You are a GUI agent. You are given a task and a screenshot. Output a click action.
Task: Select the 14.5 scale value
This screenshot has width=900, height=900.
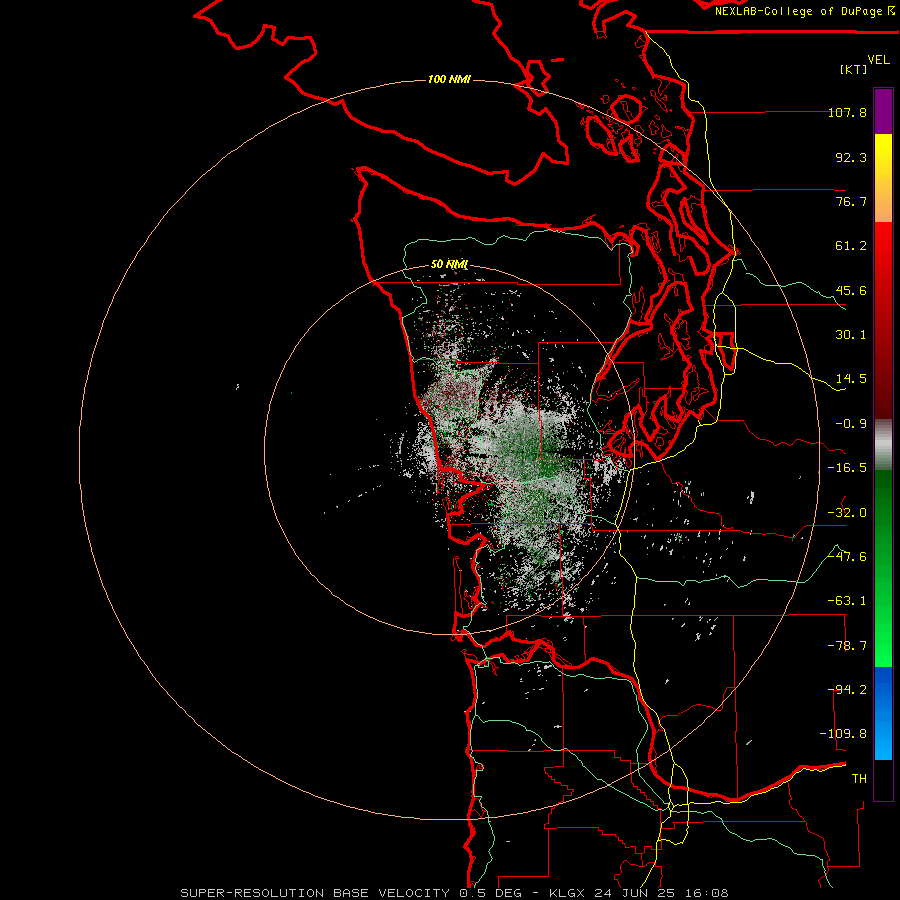[851, 379]
